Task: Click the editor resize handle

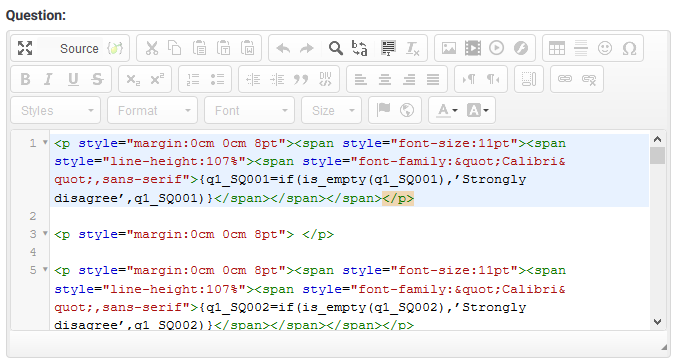Action: coord(664,347)
